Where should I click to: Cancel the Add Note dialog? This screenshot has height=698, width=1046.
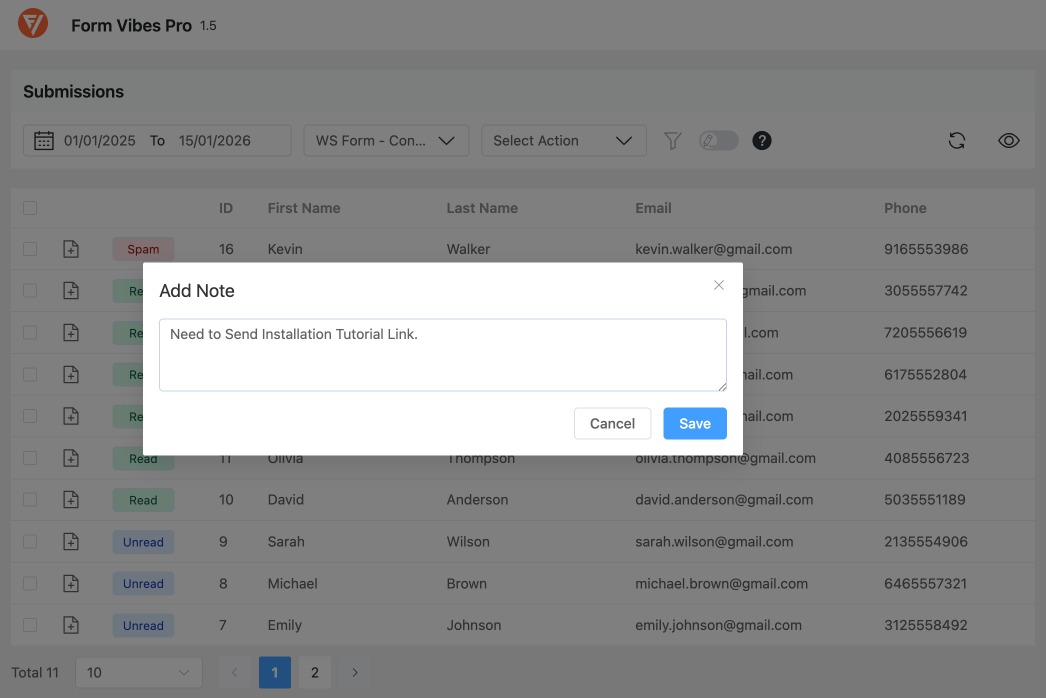click(612, 423)
